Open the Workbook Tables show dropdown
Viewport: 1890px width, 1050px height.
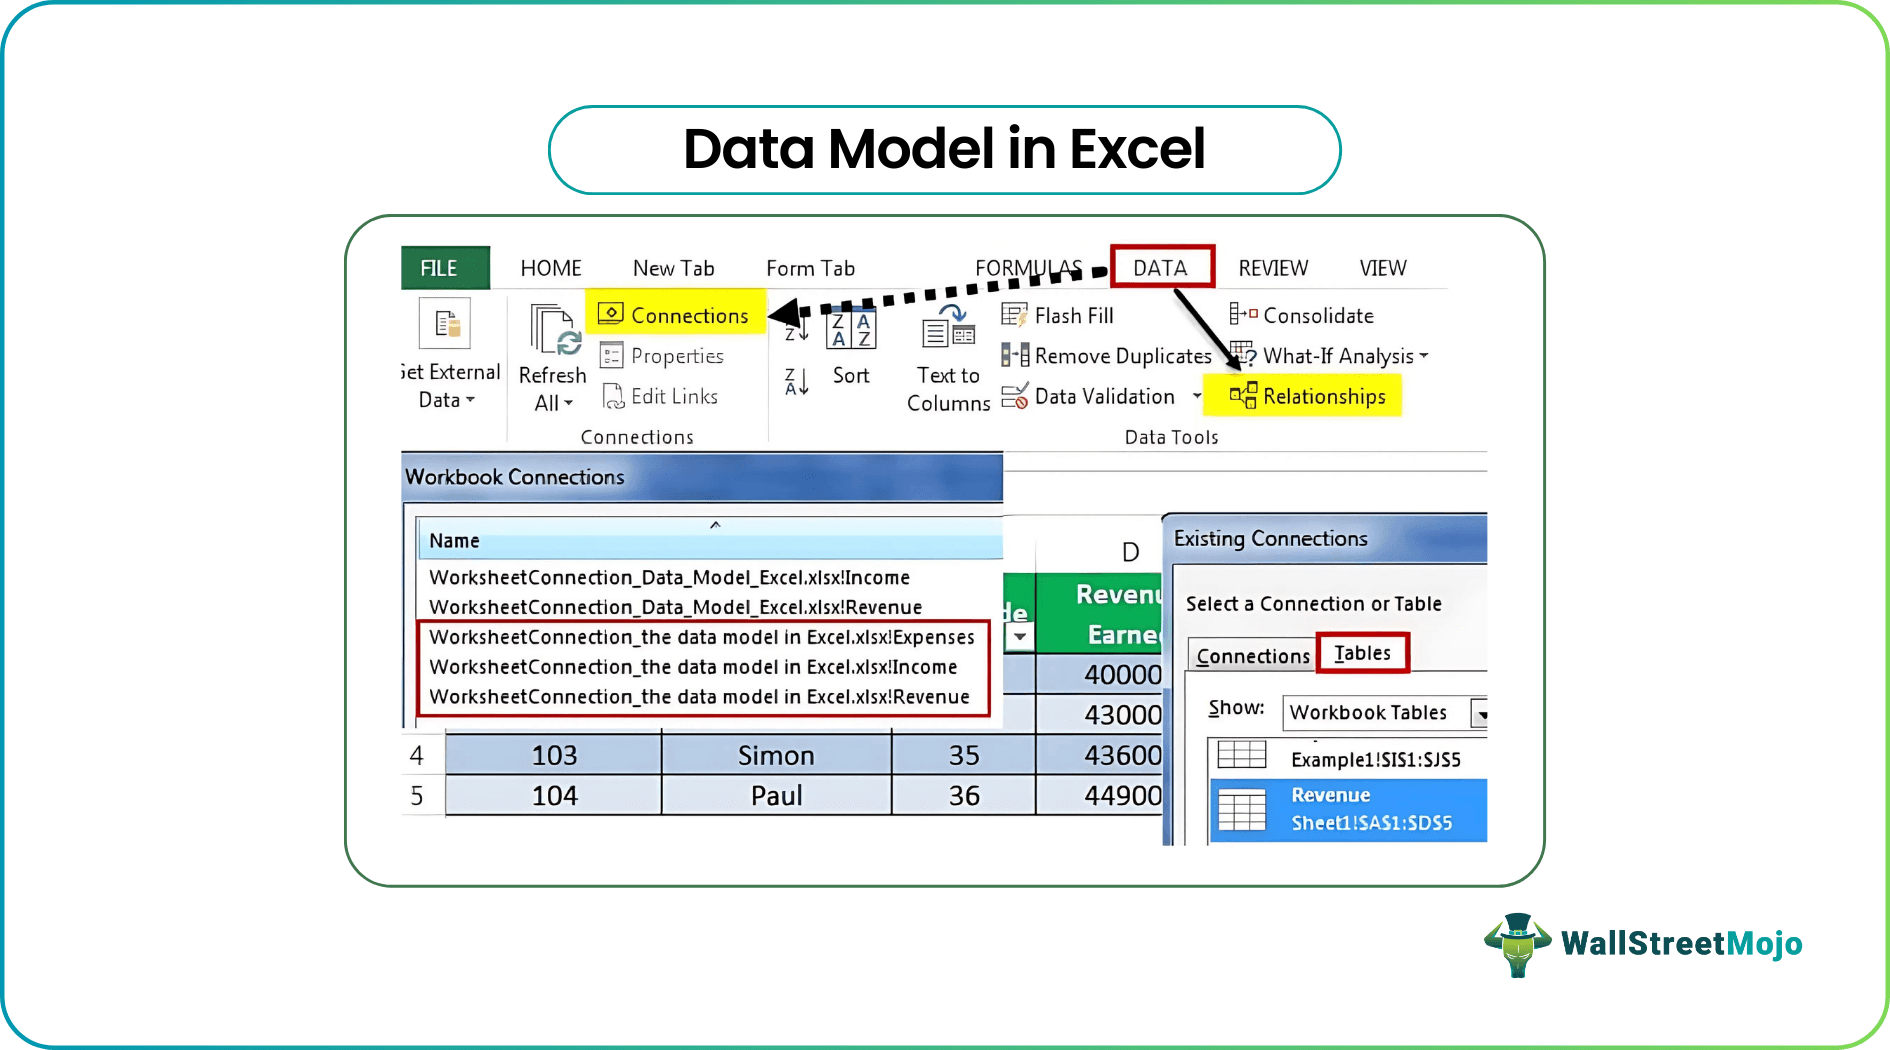pos(1483,712)
